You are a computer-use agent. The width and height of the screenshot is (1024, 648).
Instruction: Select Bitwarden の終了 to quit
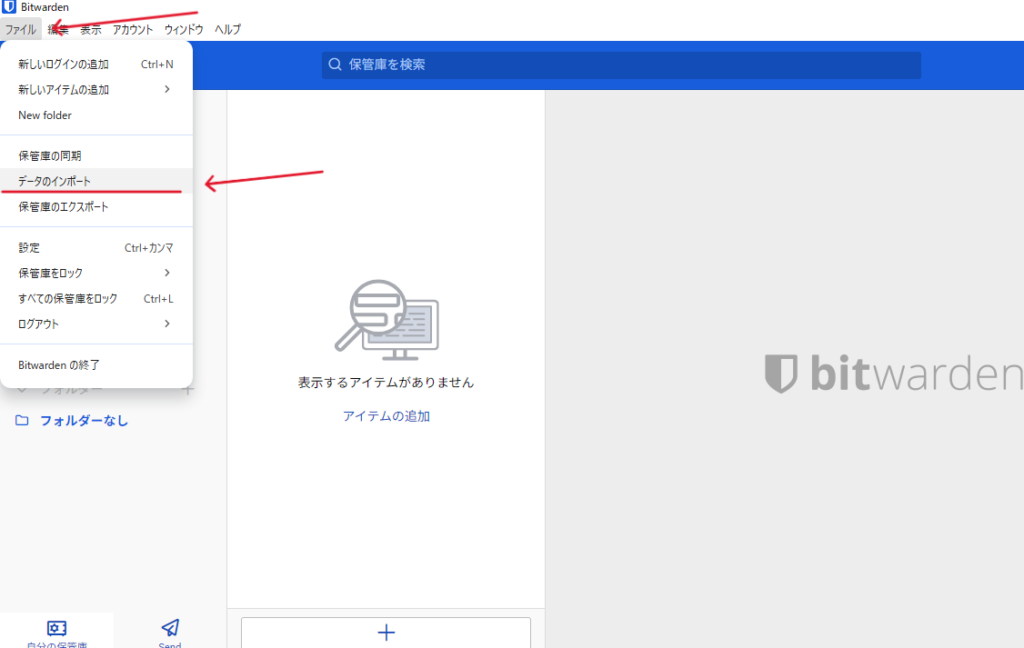click(x=96, y=364)
